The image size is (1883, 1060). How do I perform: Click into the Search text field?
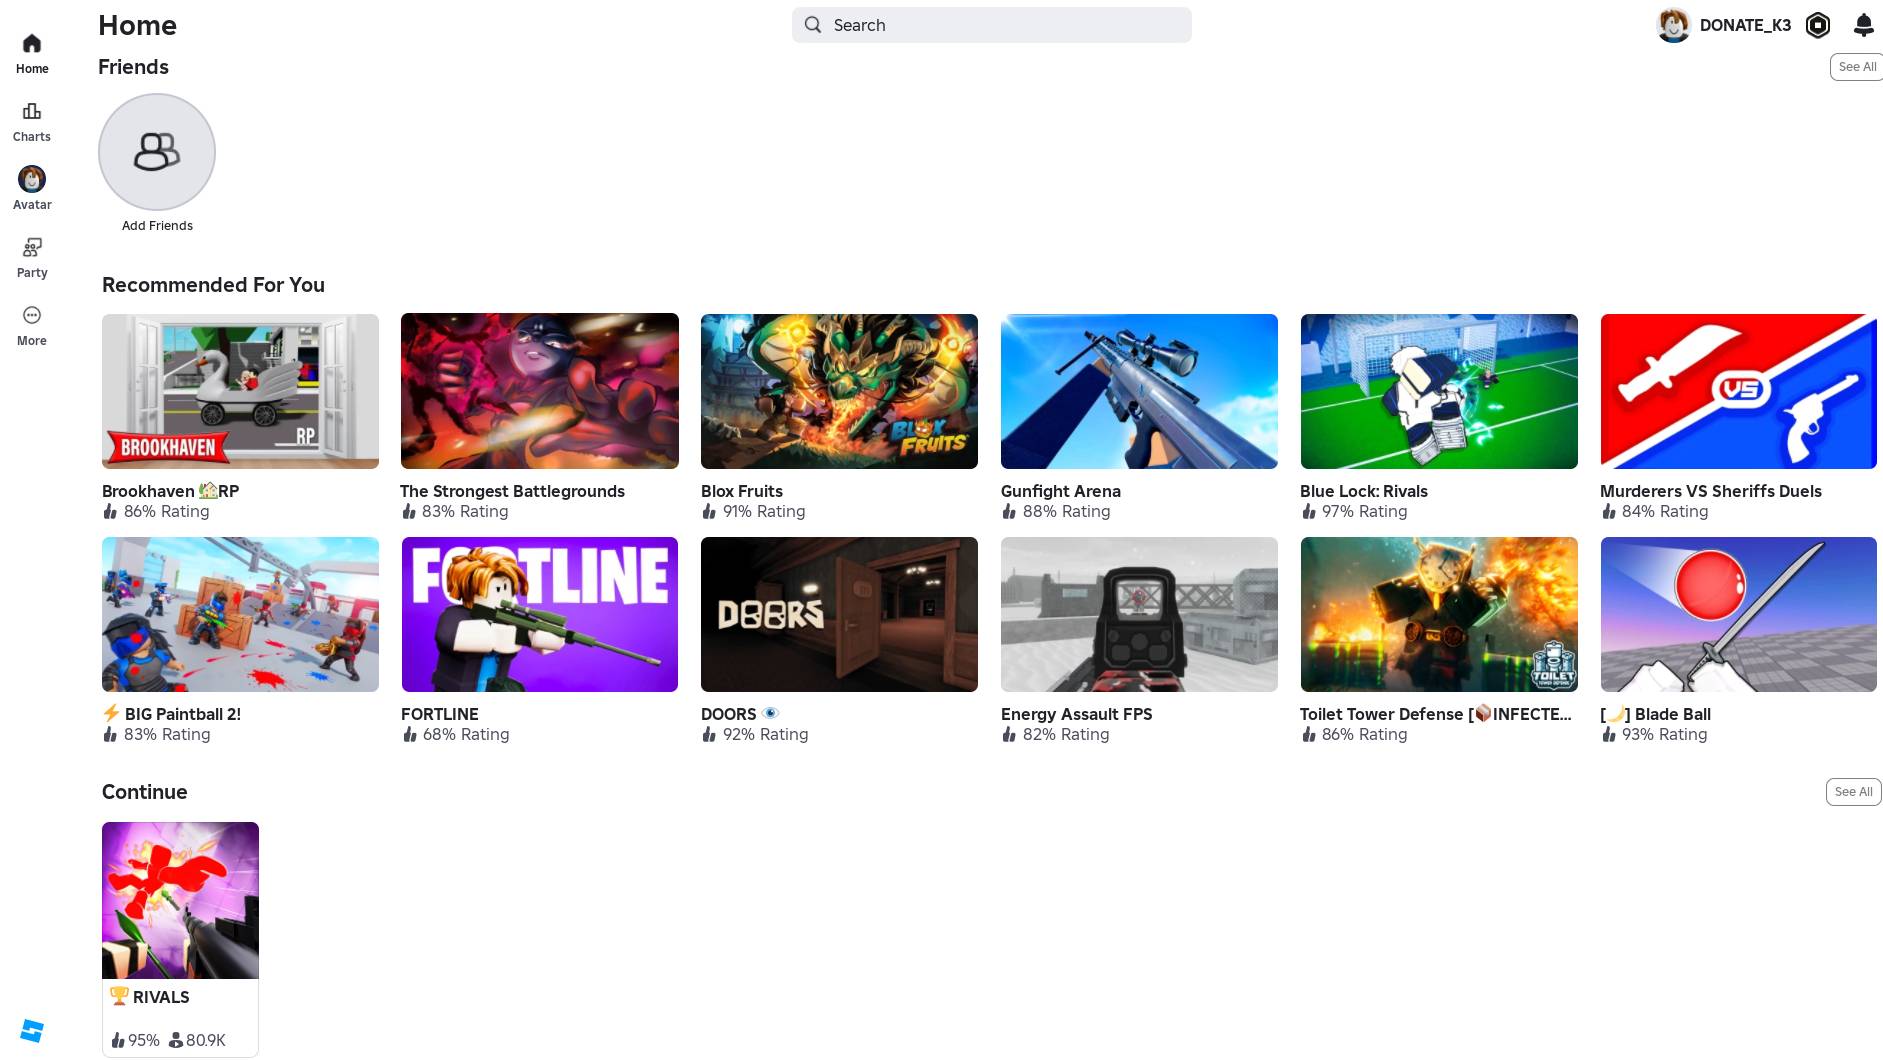point(992,25)
